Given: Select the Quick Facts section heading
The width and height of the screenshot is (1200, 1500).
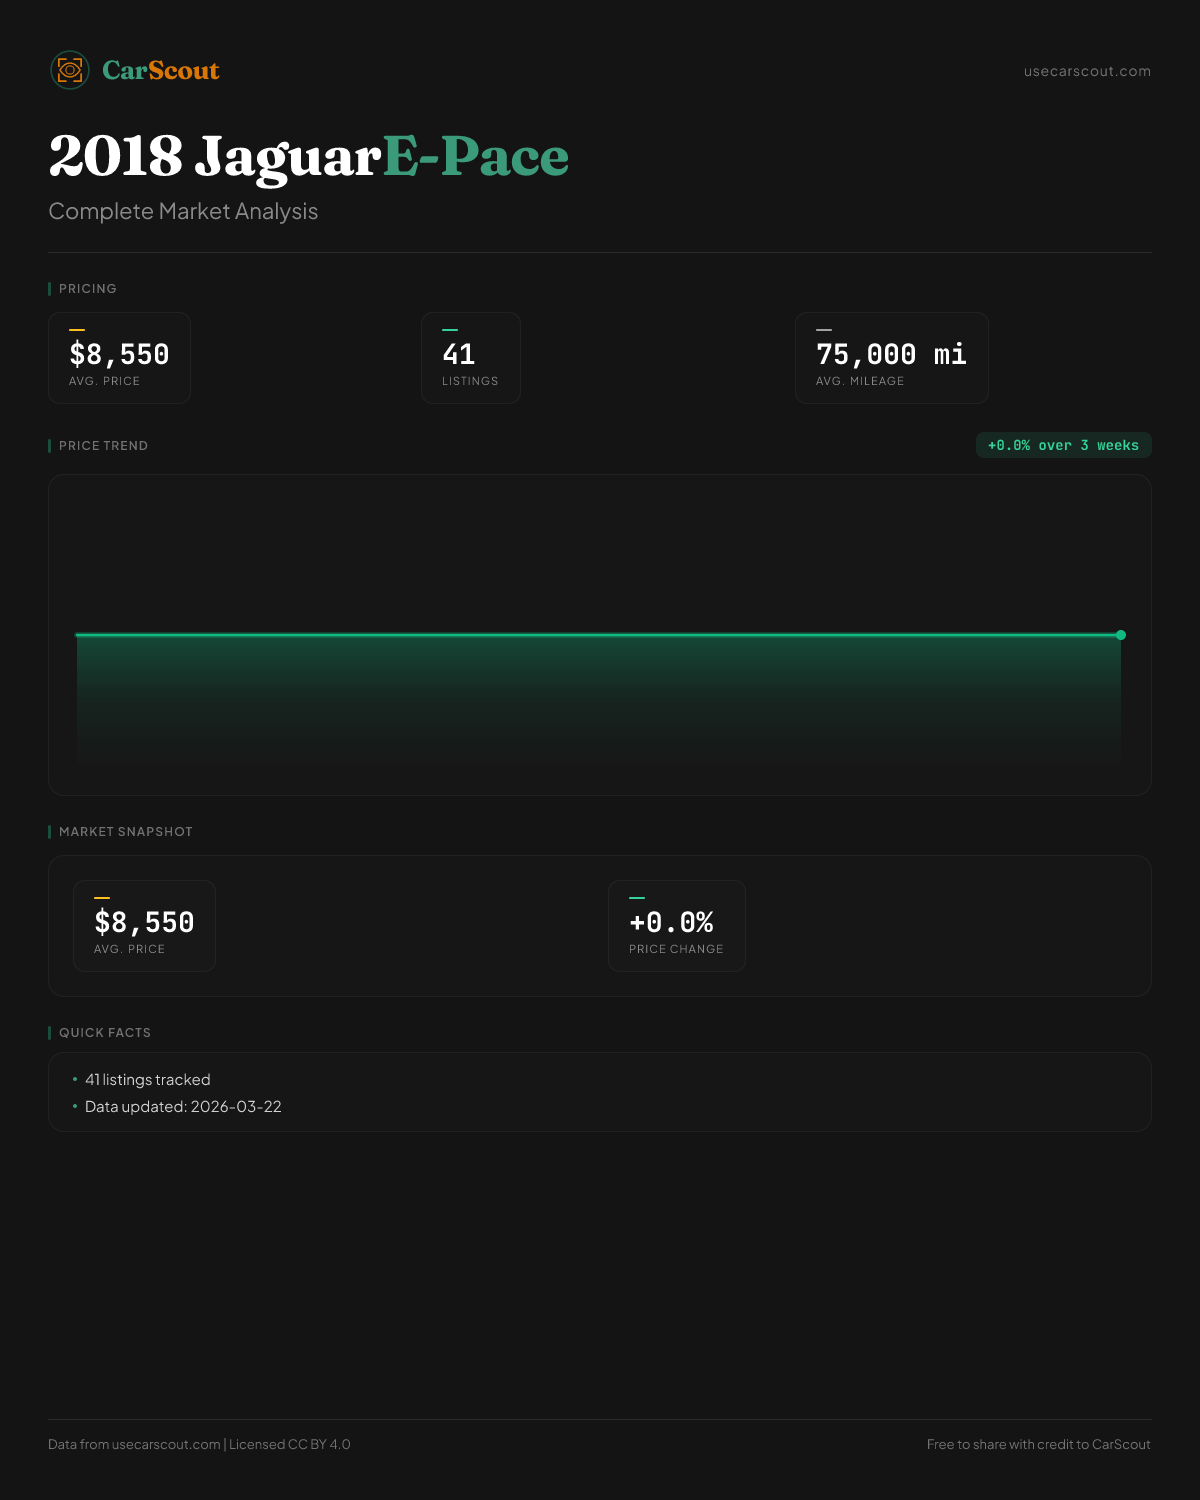Looking at the screenshot, I should 105,1033.
